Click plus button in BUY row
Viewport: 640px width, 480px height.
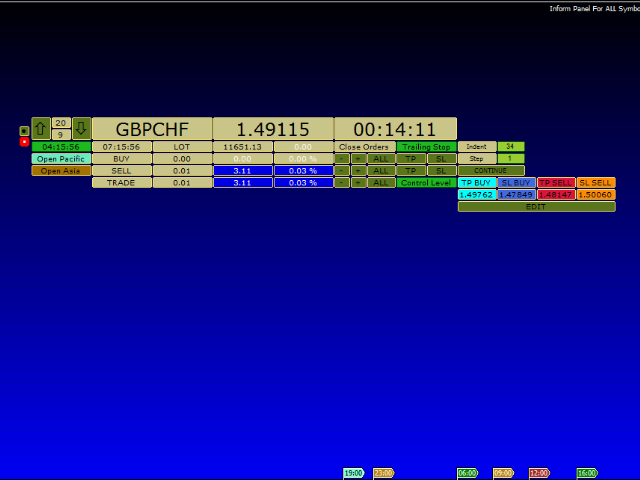point(358,159)
